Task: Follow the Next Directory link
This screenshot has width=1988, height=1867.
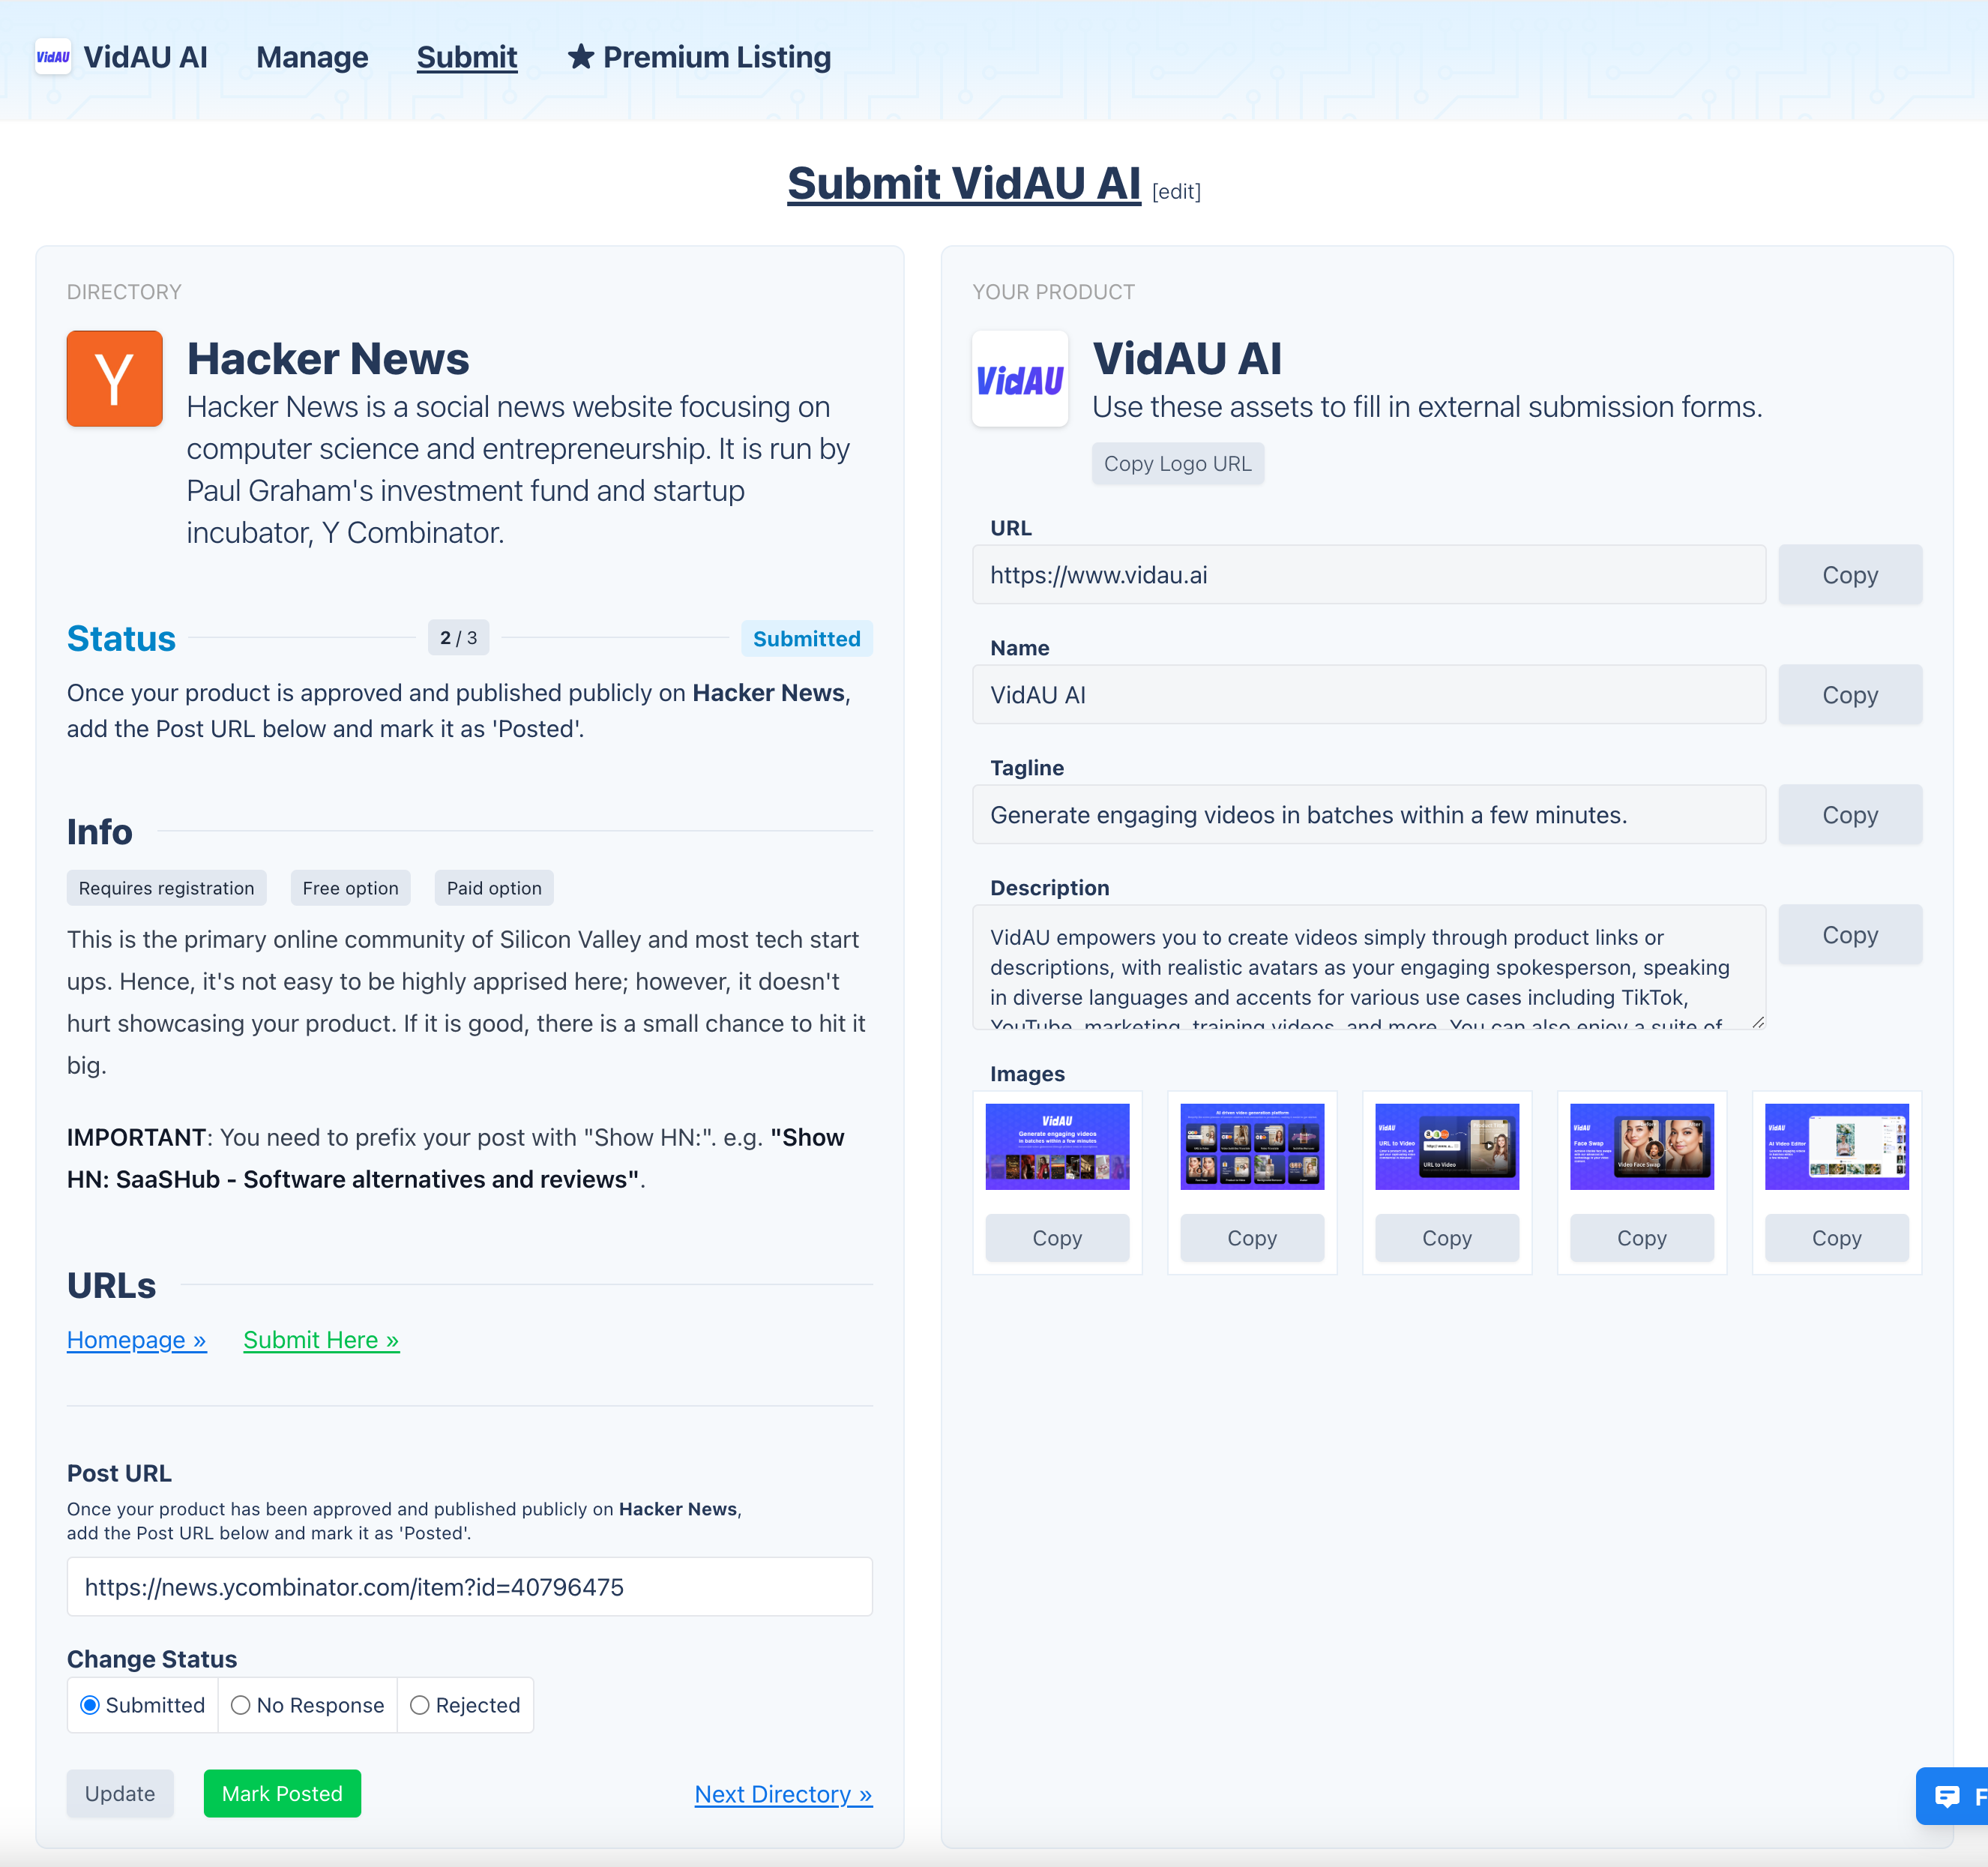Action: (x=783, y=1794)
